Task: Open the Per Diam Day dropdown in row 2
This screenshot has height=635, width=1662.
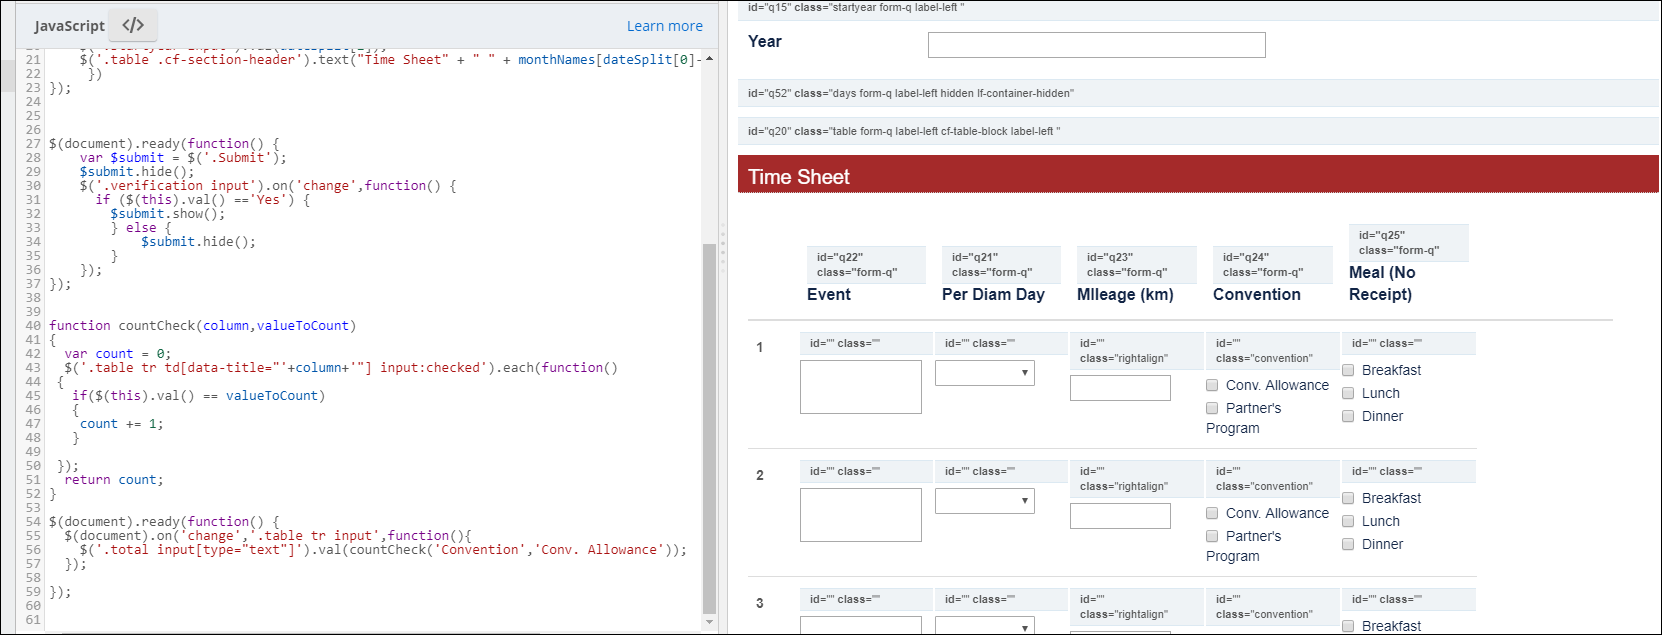Action: pyautogui.click(x=985, y=501)
